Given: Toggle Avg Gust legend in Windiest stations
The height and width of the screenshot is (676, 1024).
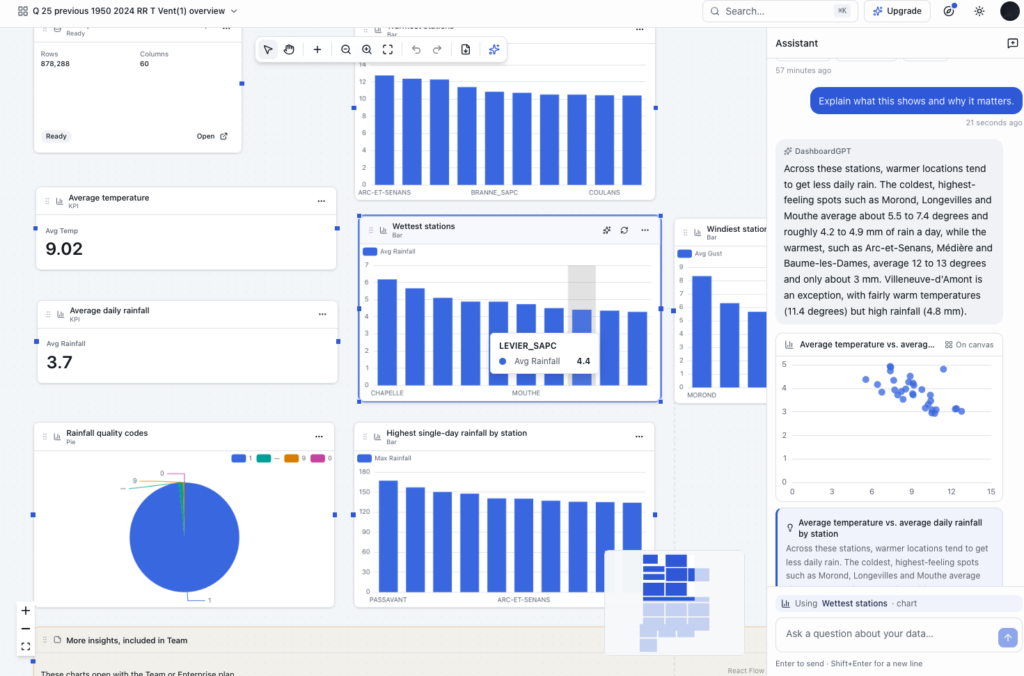Looking at the screenshot, I should [699, 253].
